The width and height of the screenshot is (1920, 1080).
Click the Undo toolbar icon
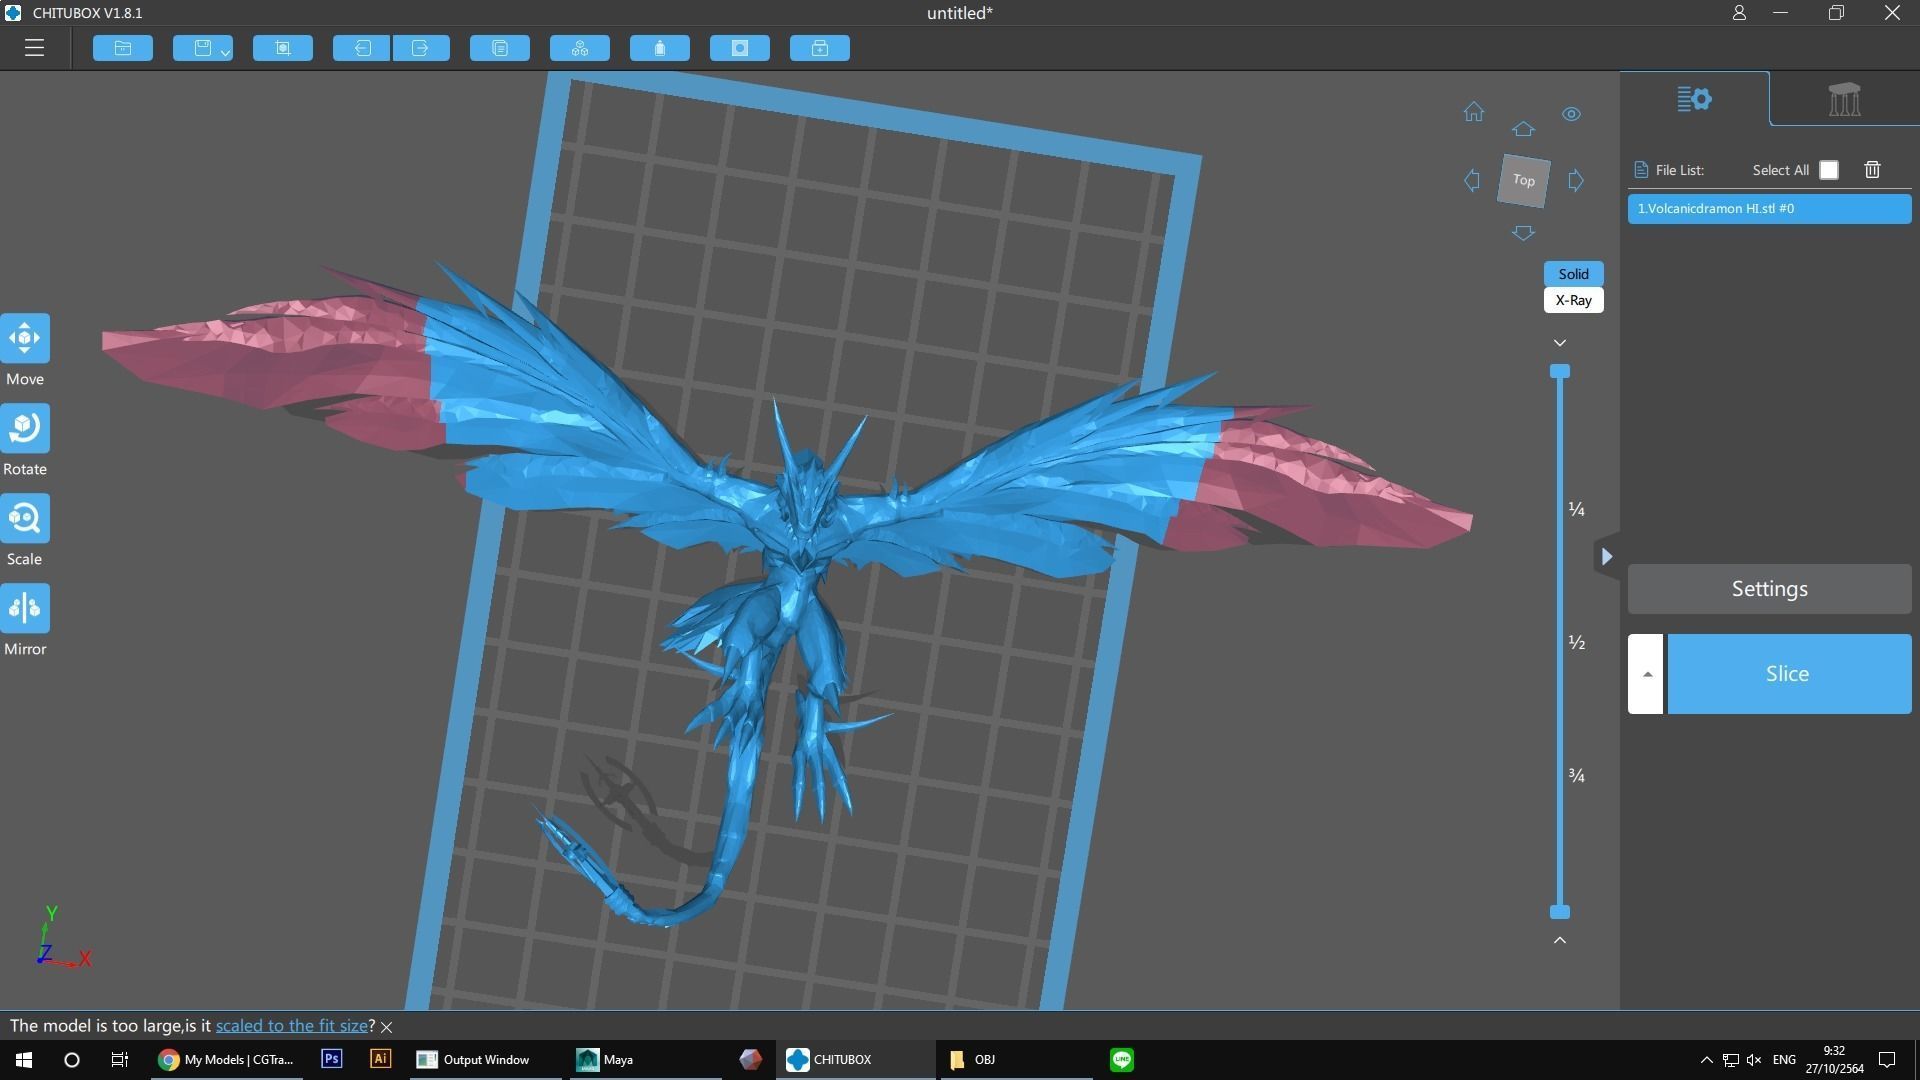pyautogui.click(x=361, y=48)
